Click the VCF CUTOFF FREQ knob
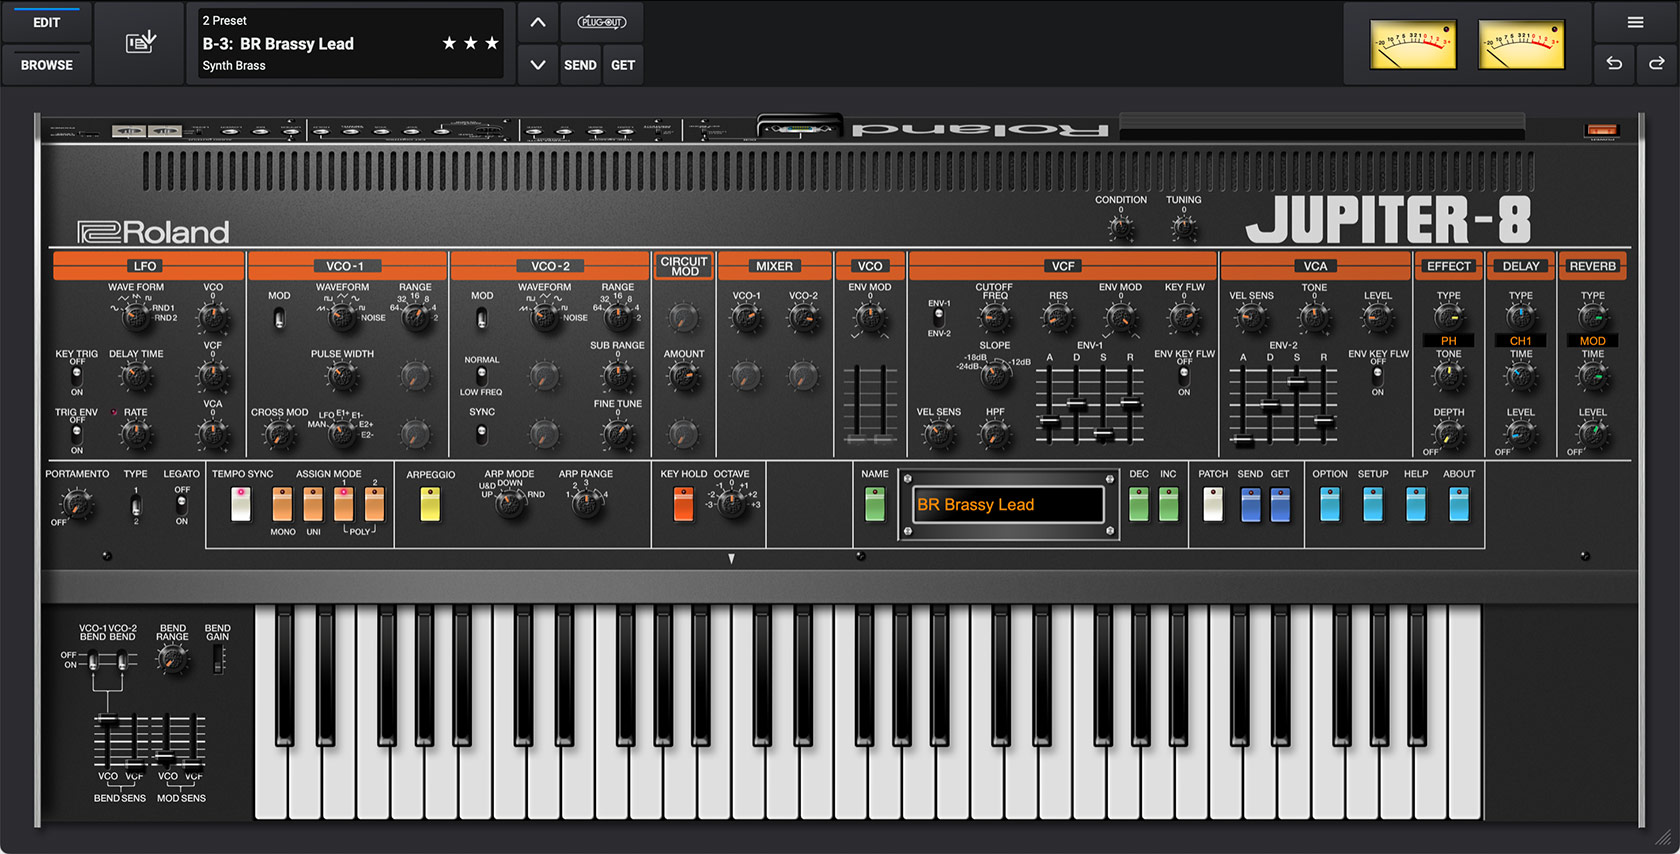The height and width of the screenshot is (854, 1680). tap(994, 319)
